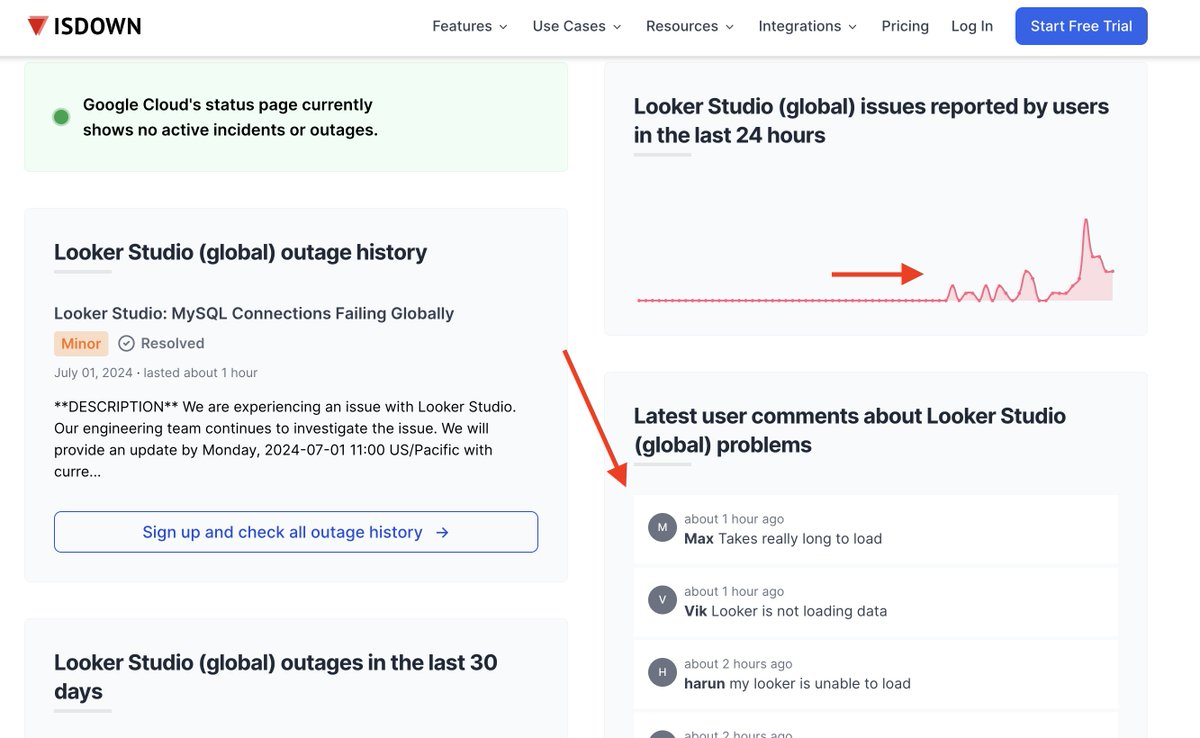Click the Start Free Trial button

point(1081,26)
